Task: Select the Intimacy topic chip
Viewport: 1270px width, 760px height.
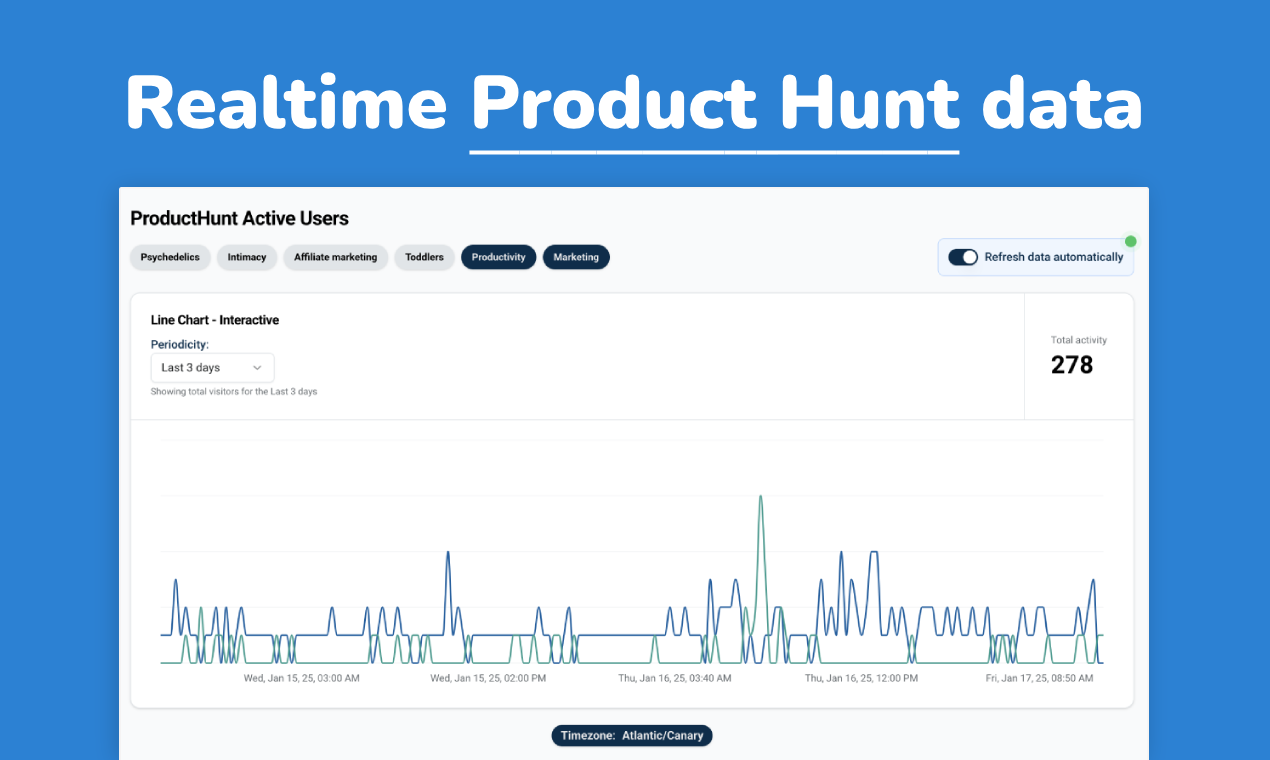Action: [247, 257]
